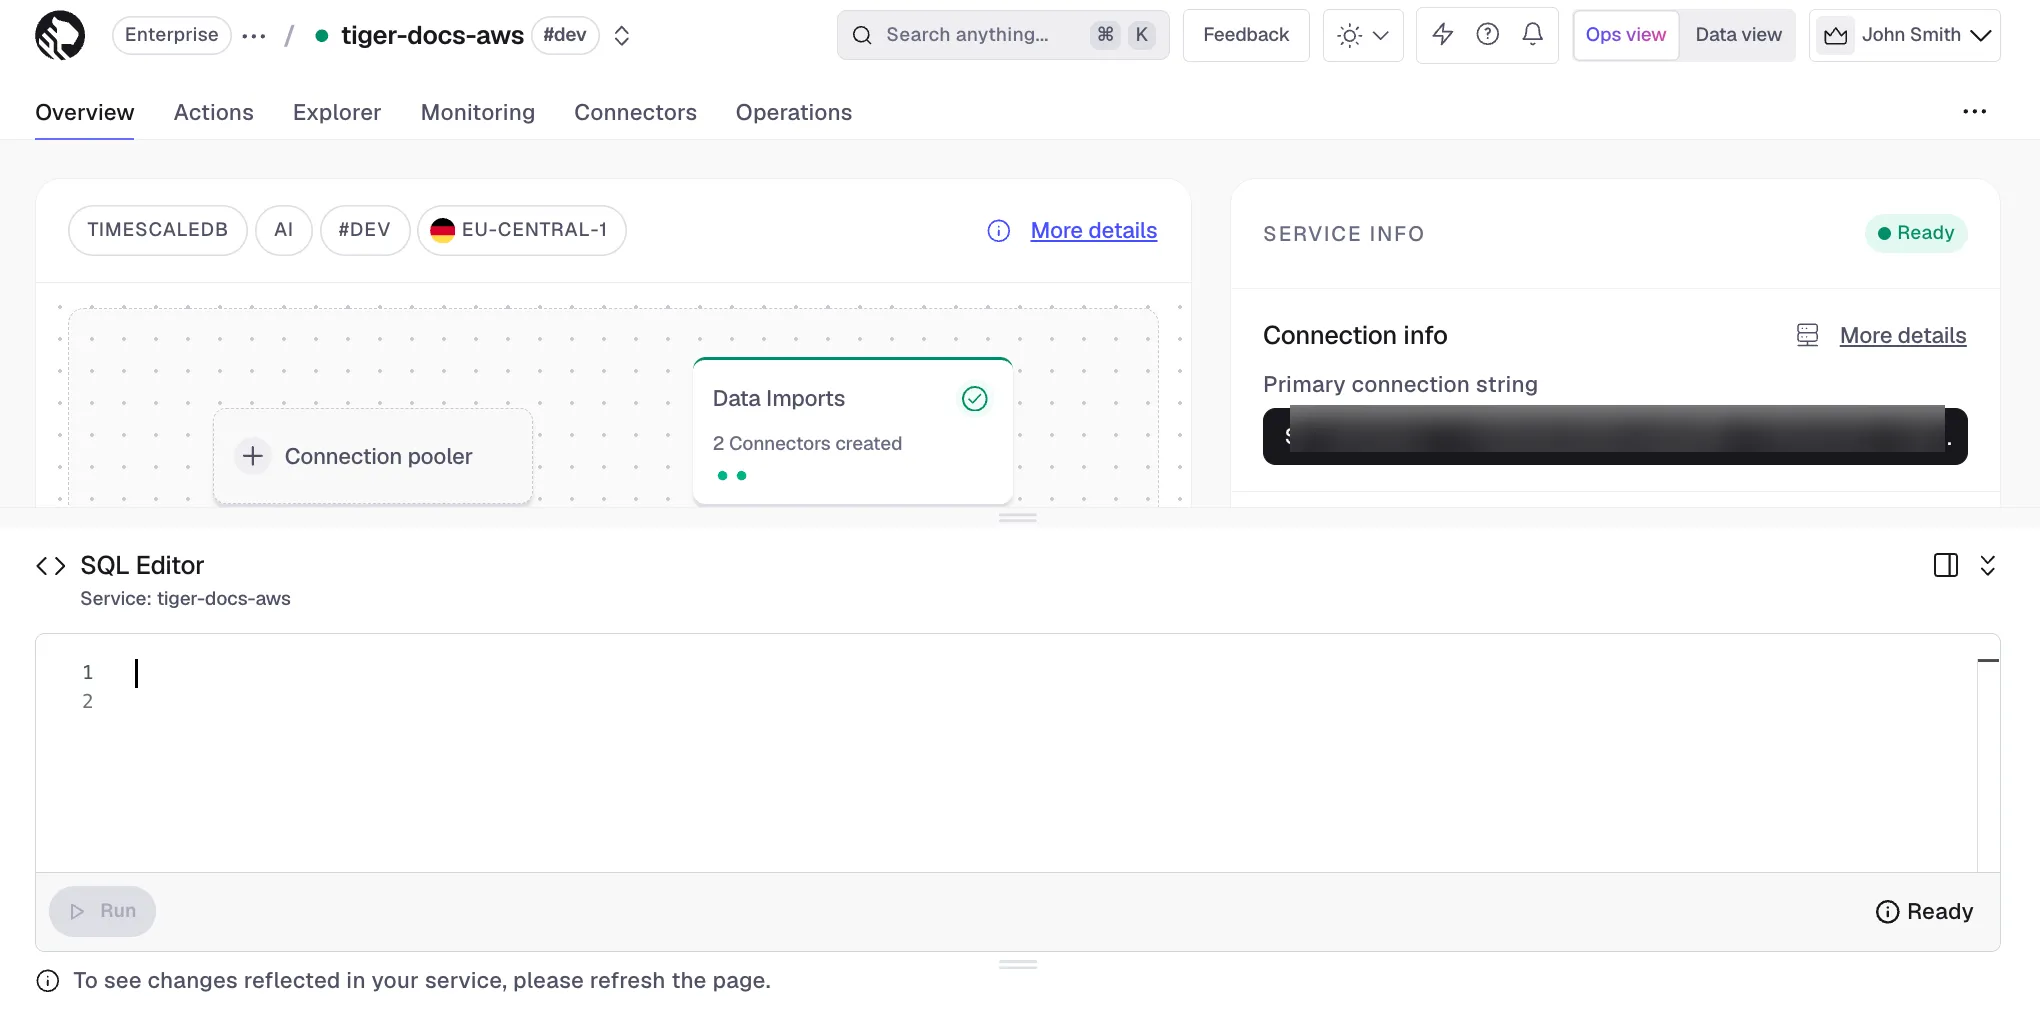Click the 2 Connectors created text
This screenshot has height=1010, width=2040.
click(x=807, y=443)
